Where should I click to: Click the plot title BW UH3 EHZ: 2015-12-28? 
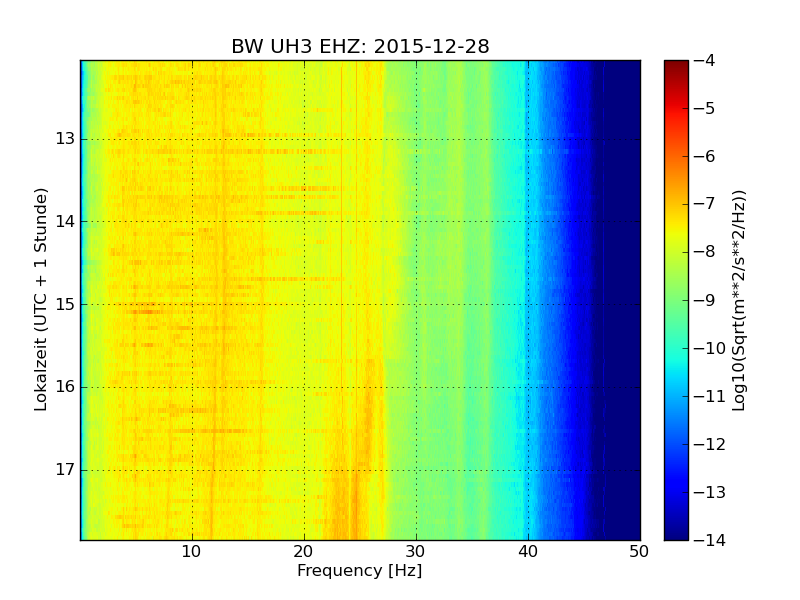pos(360,46)
